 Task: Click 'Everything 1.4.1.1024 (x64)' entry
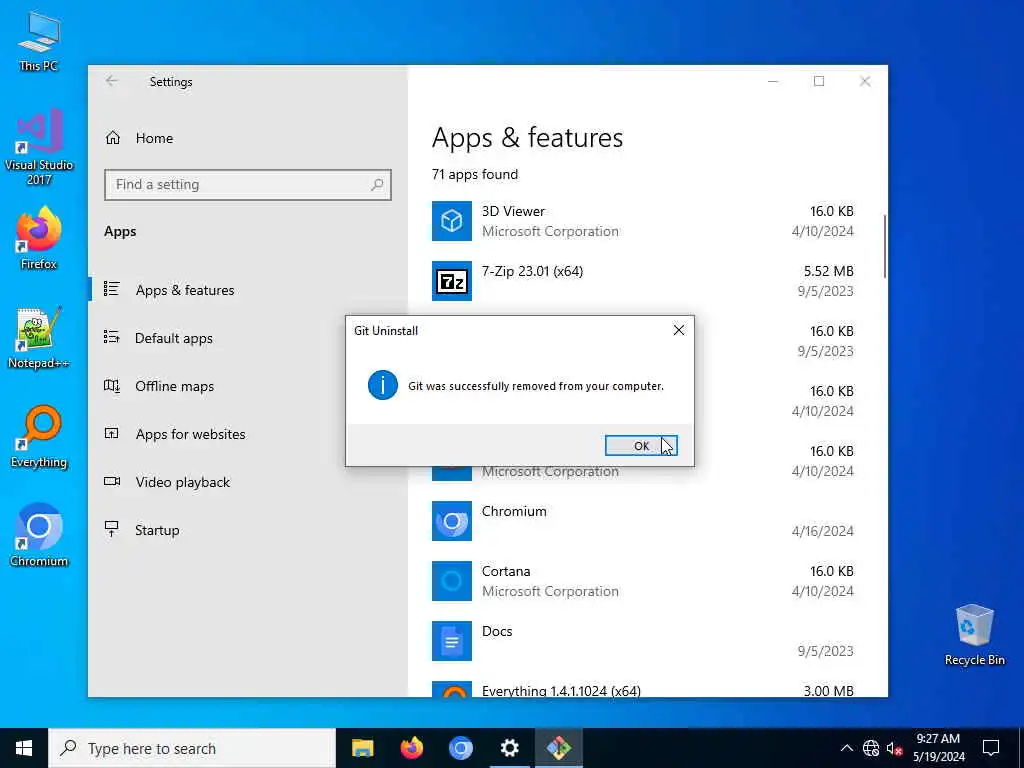pos(561,690)
